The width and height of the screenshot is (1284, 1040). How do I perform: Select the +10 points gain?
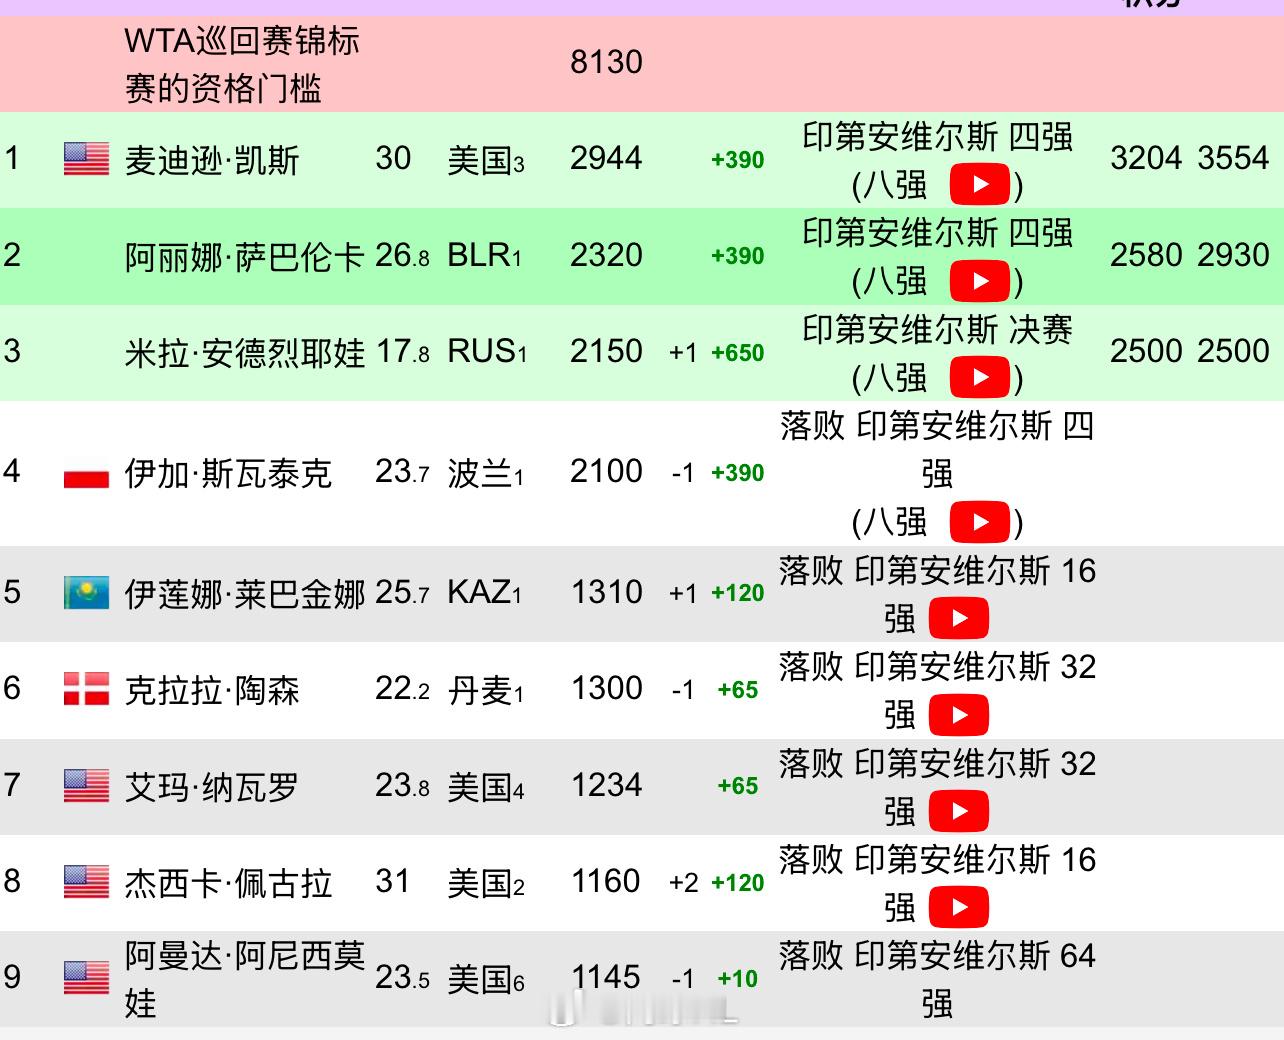pyautogui.click(x=737, y=979)
